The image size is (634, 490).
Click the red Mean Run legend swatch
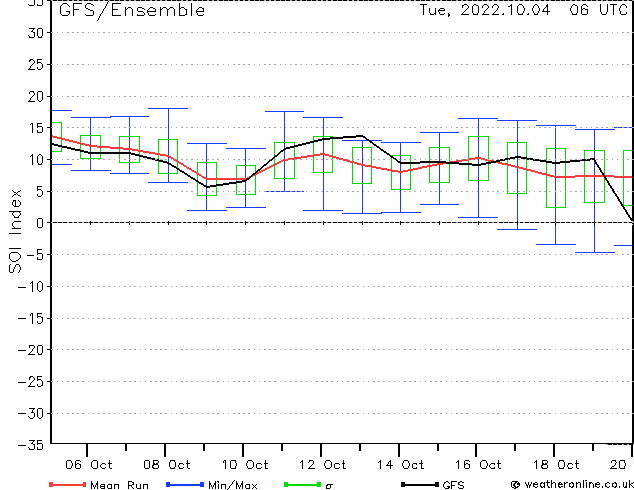click(67, 484)
